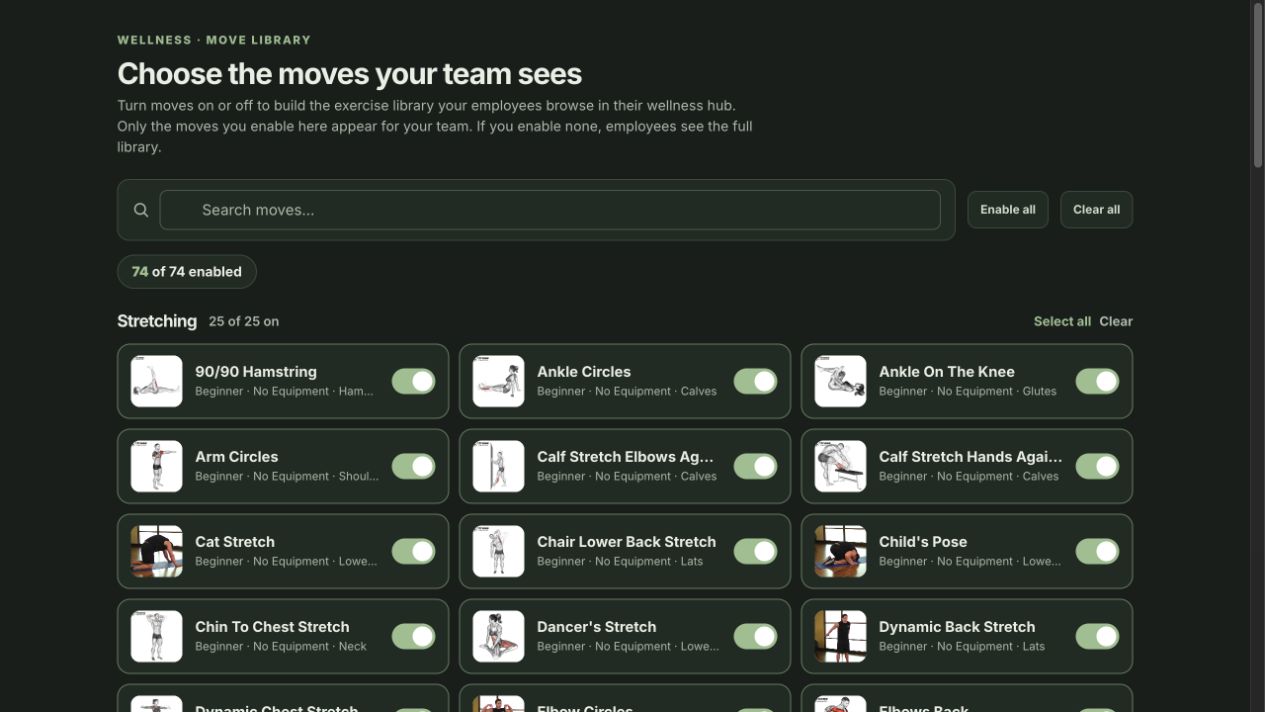Open the Chin To Chest Stretch thumbnail
The image size is (1265, 712).
(x=157, y=636)
